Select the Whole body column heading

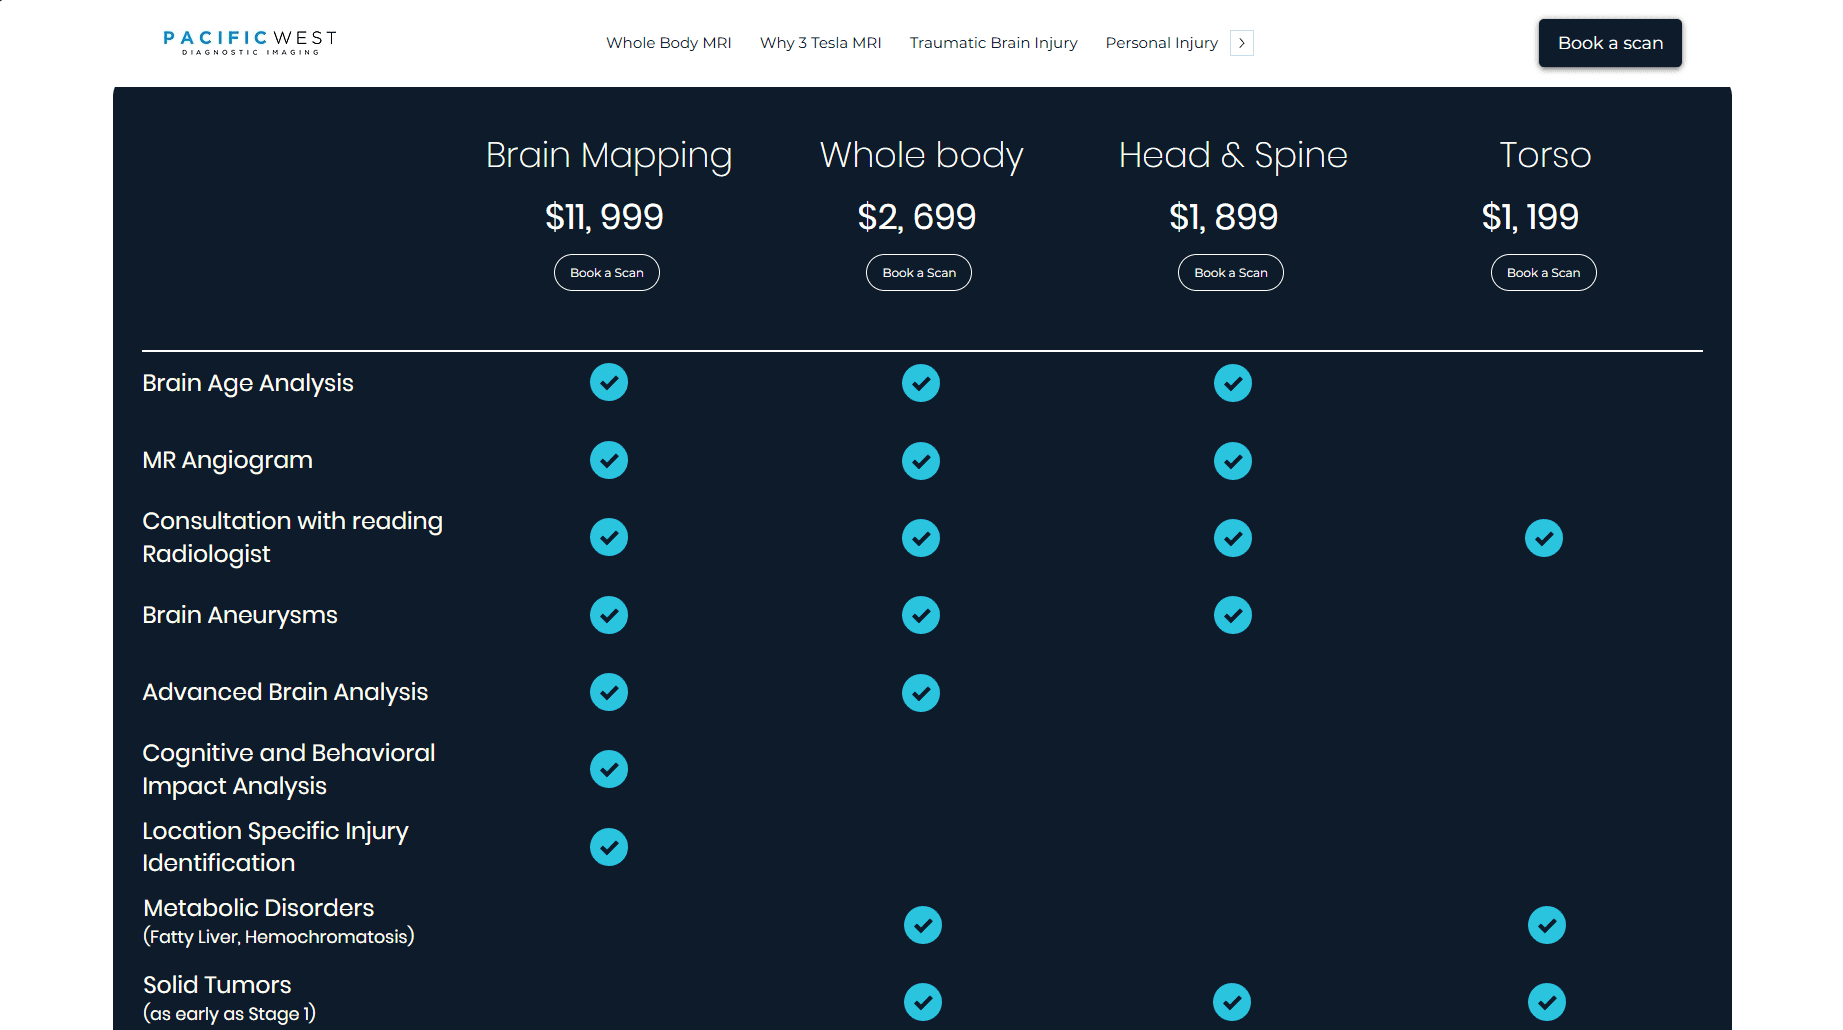tap(921, 156)
